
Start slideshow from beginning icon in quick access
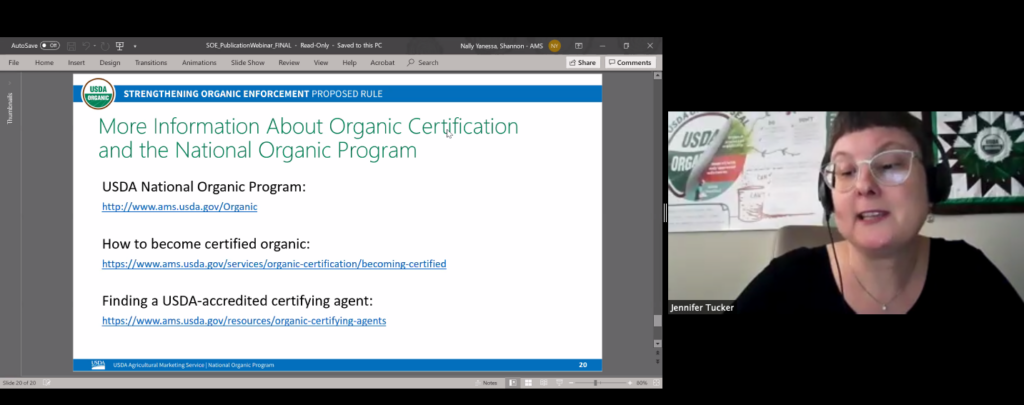120,46
